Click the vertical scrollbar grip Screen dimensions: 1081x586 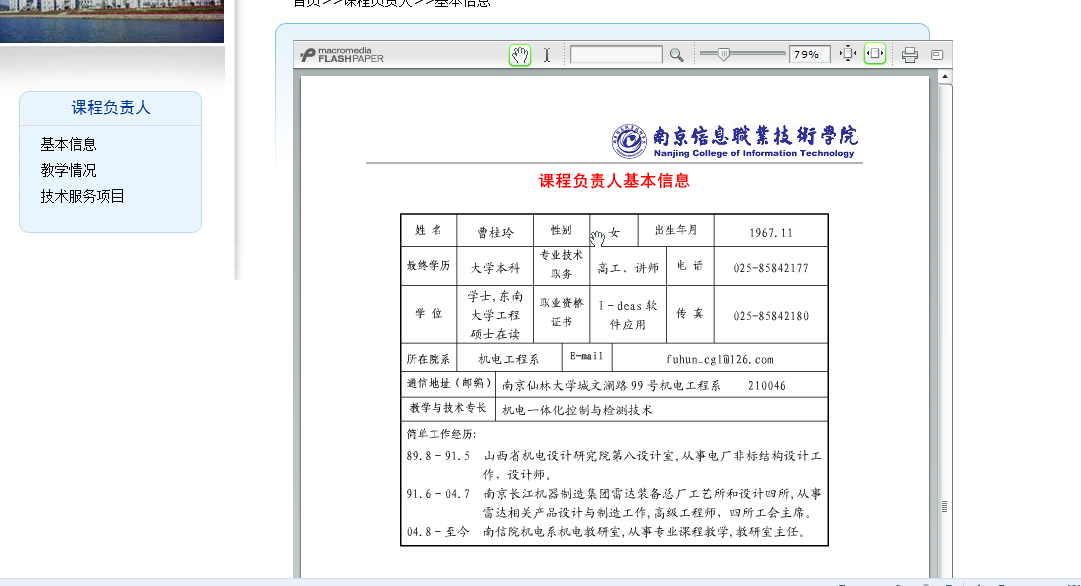[x=944, y=507]
